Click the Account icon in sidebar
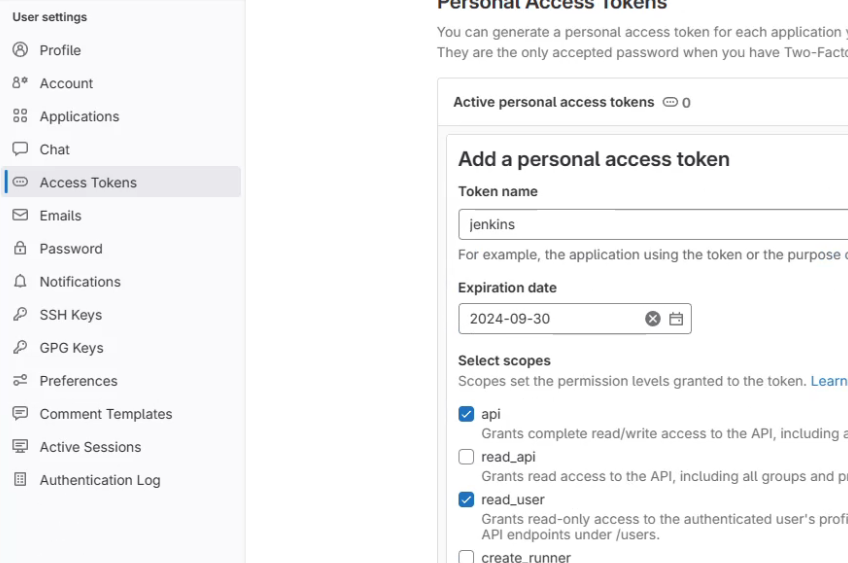This screenshot has width=848, height=563. point(20,83)
